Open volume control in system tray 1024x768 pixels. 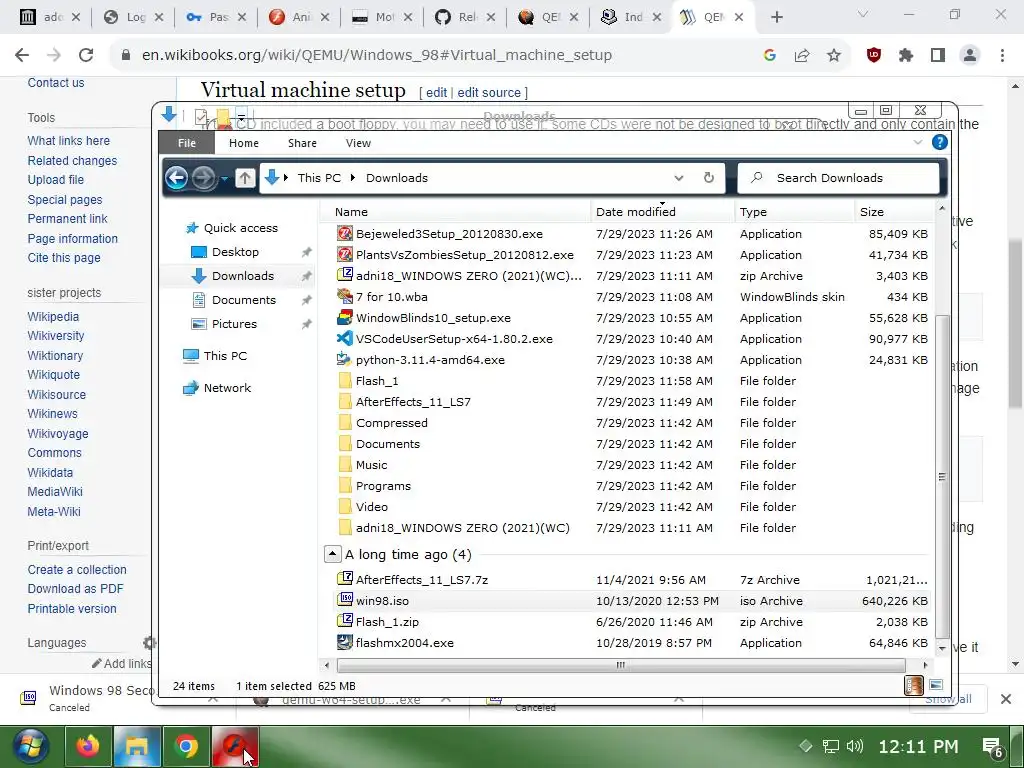coord(854,746)
